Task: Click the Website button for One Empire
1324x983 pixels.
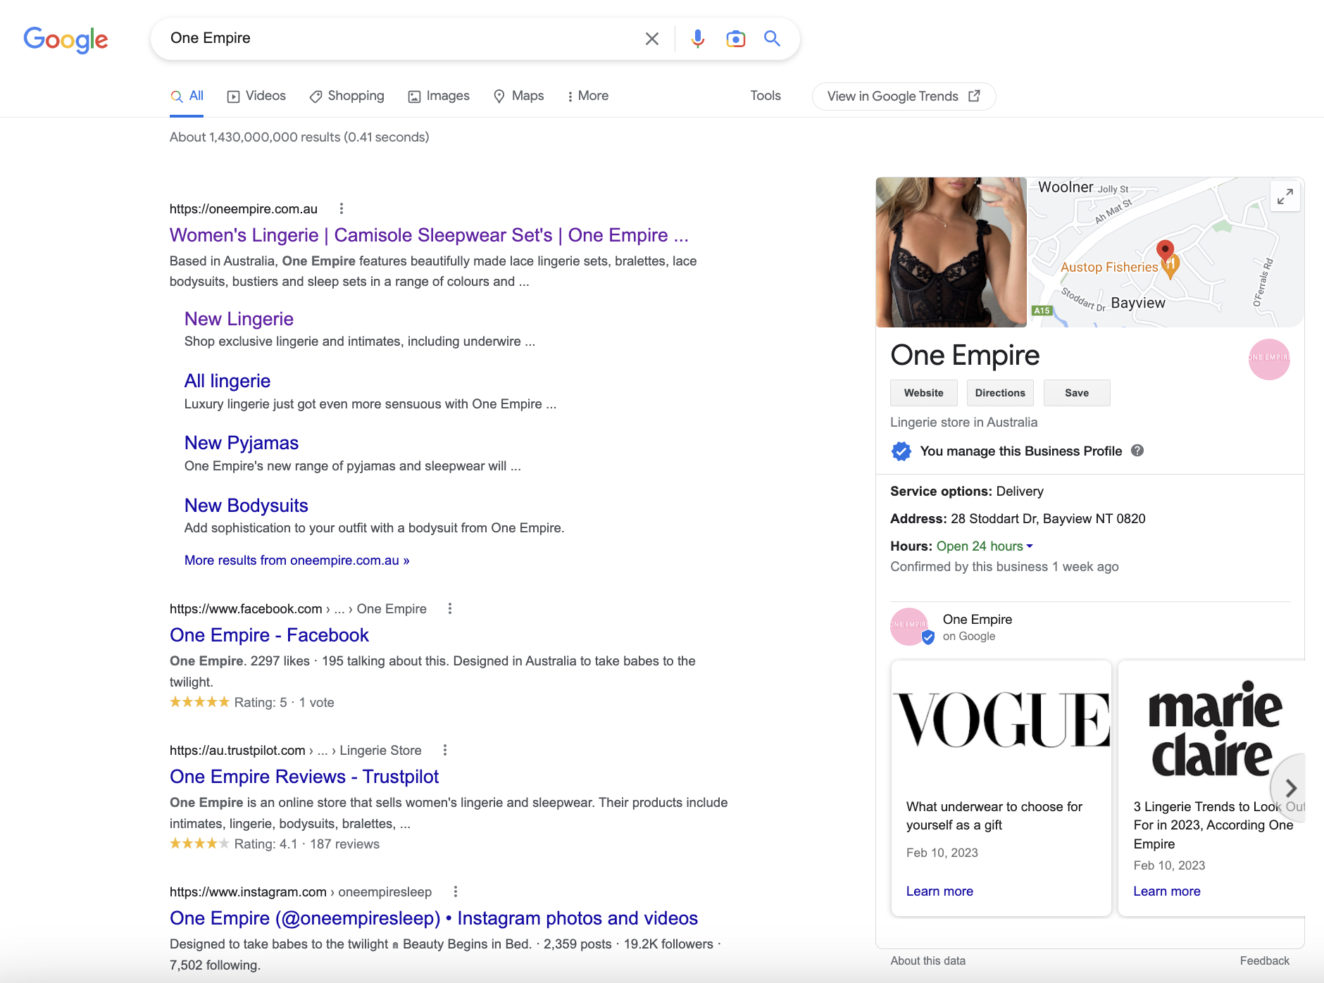Action: tap(922, 392)
